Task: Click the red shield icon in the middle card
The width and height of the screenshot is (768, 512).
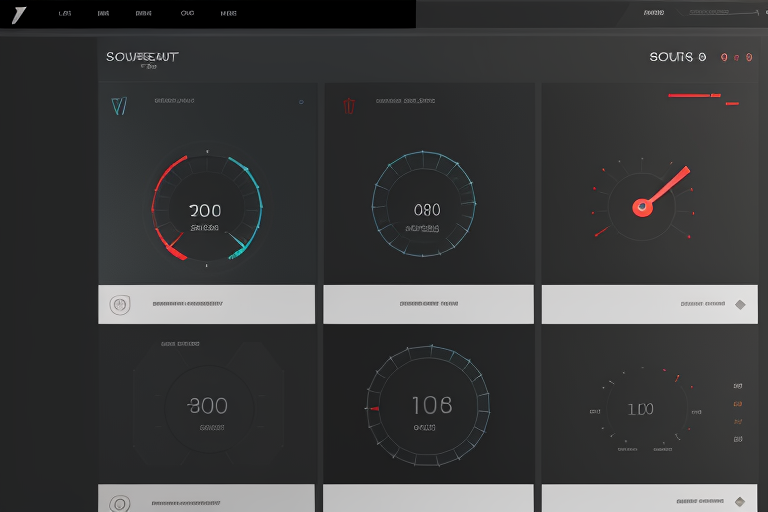Action: [x=349, y=105]
